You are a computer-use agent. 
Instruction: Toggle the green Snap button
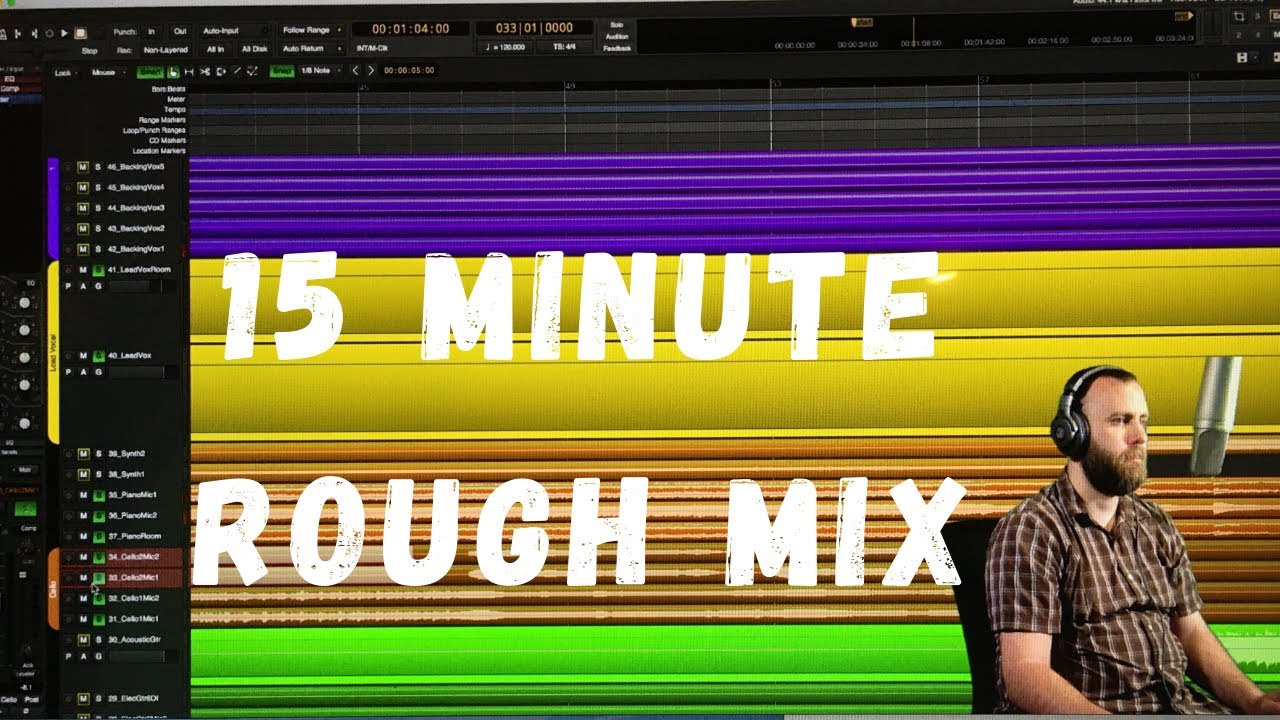pos(282,71)
